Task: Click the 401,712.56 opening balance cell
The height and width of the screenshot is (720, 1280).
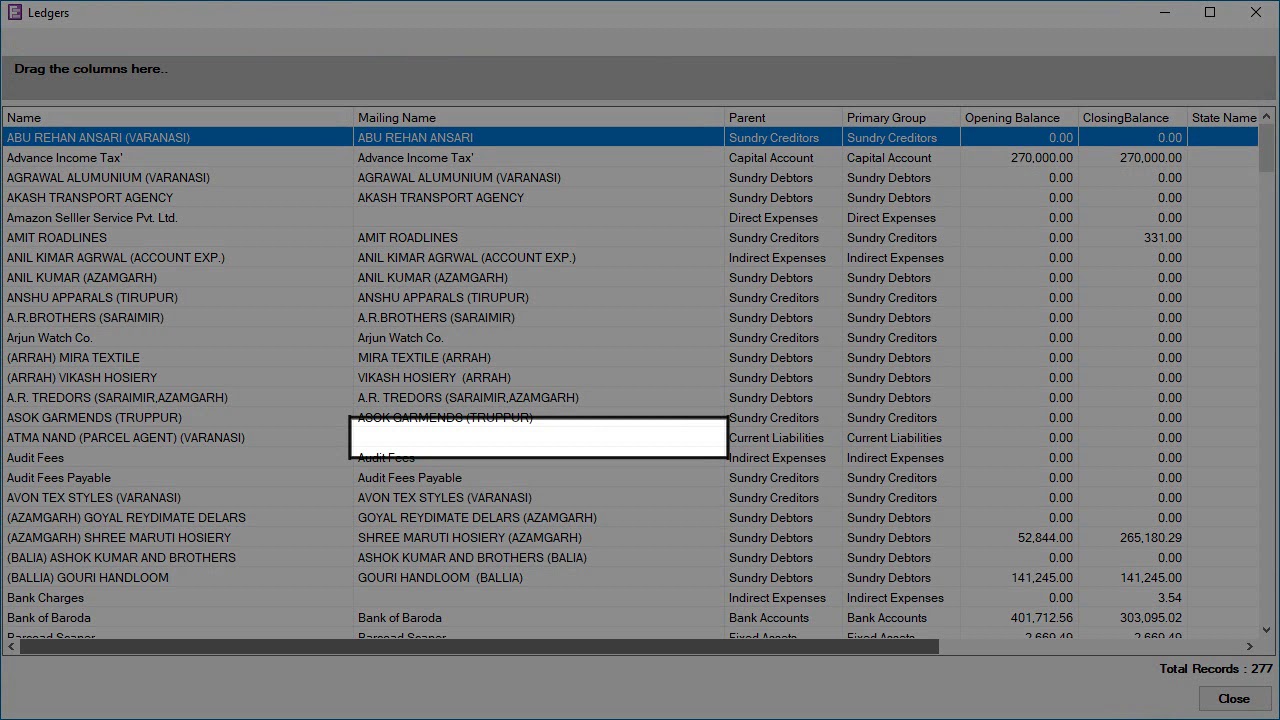Action: click(1019, 617)
